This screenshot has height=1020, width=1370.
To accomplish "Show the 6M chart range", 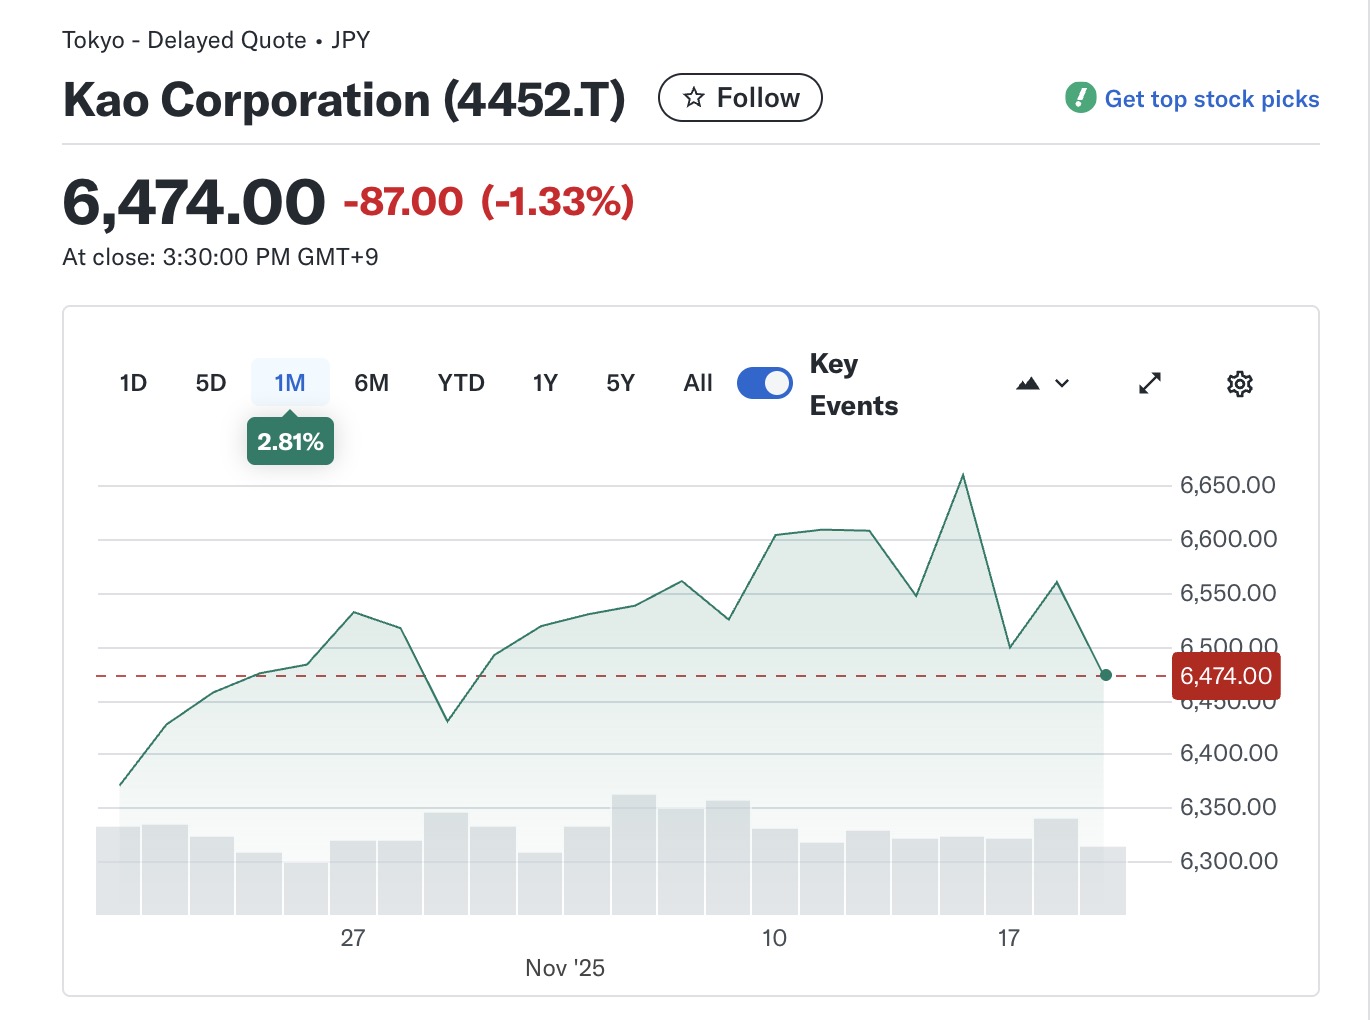I will pos(371,384).
